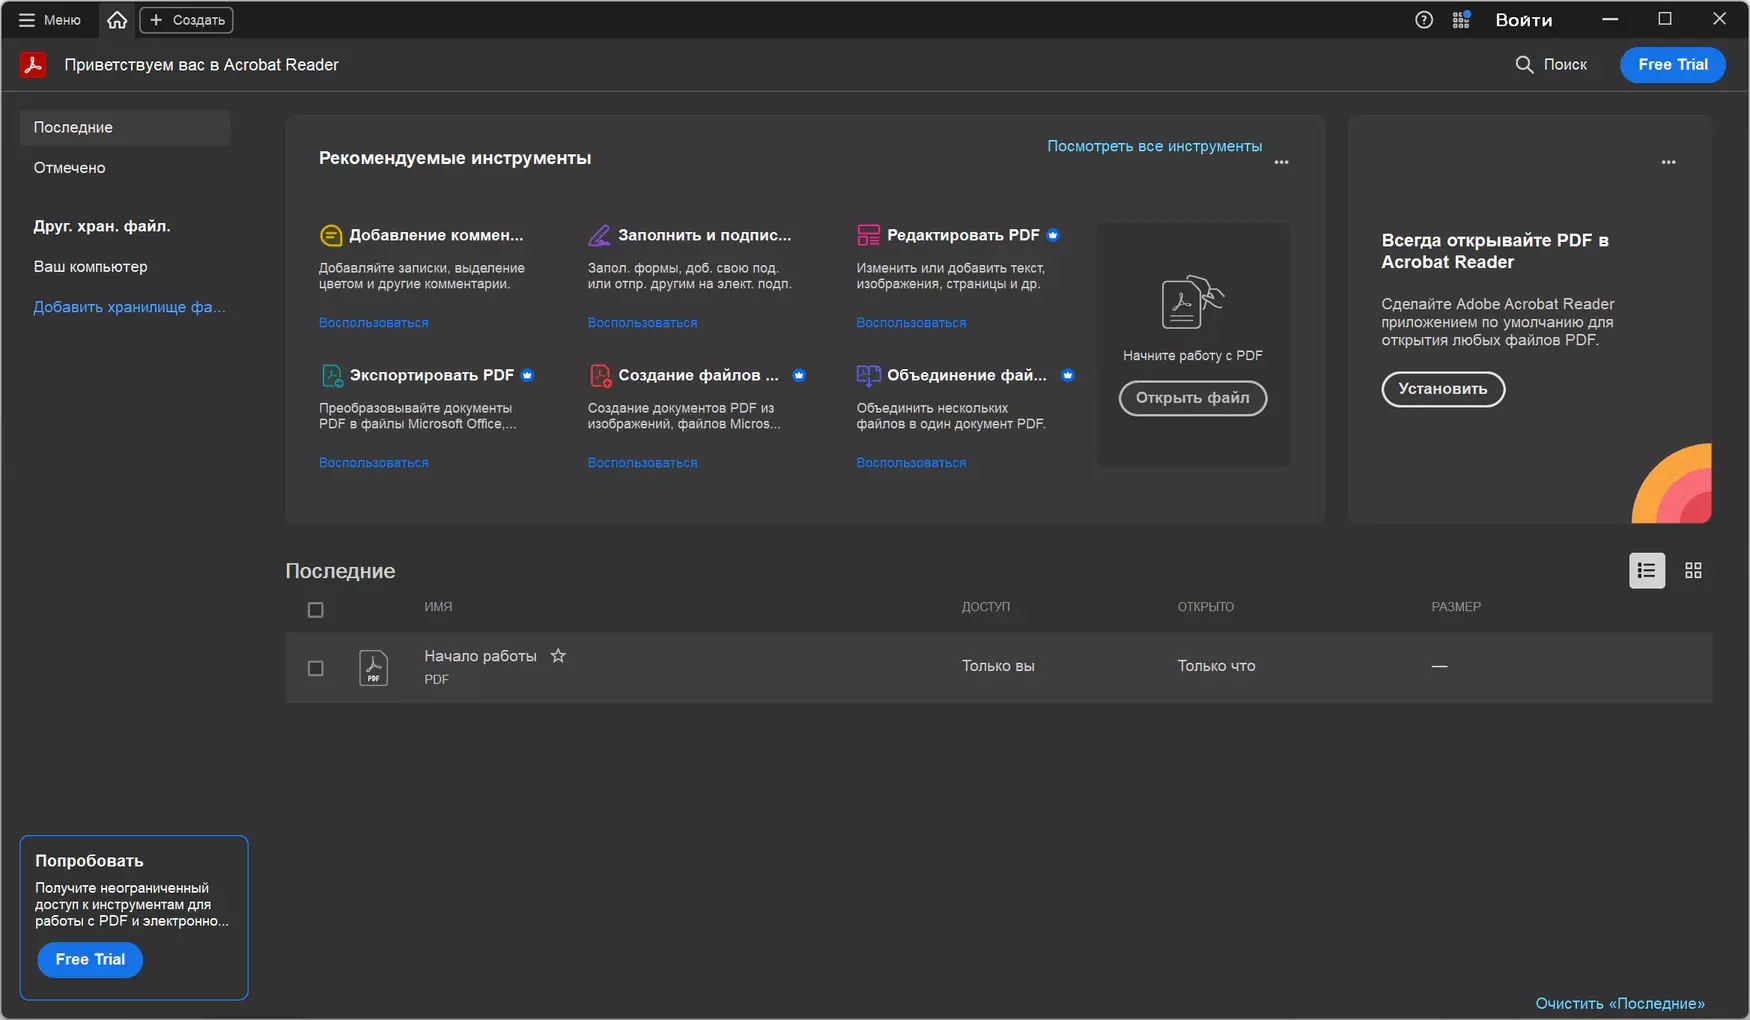Tick the checkbox for Начало работы

316,668
